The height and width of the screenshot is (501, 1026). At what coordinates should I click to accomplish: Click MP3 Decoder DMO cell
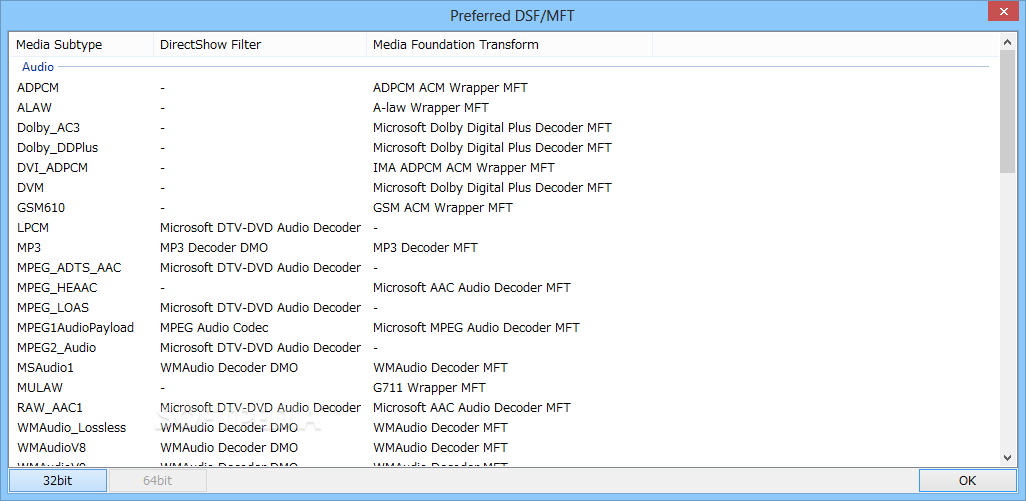pyautogui.click(x=214, y=247)
